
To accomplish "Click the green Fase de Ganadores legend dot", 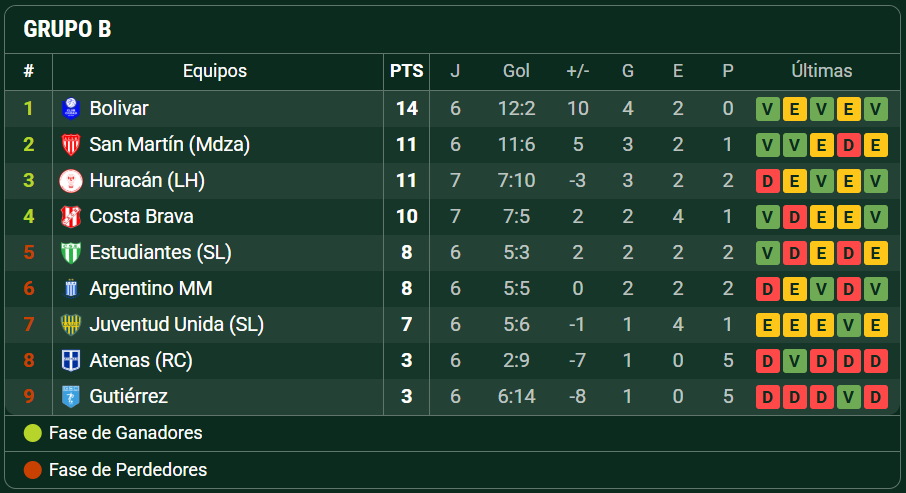I will (x=33, y=433).
